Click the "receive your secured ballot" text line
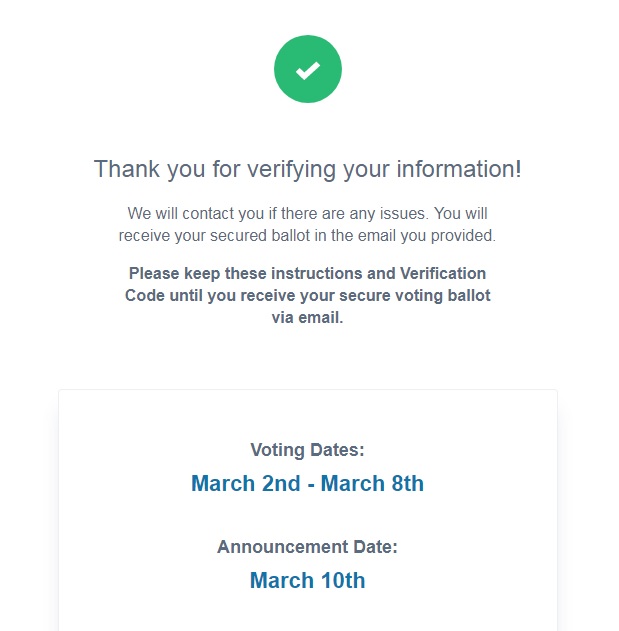 (307, 235)
